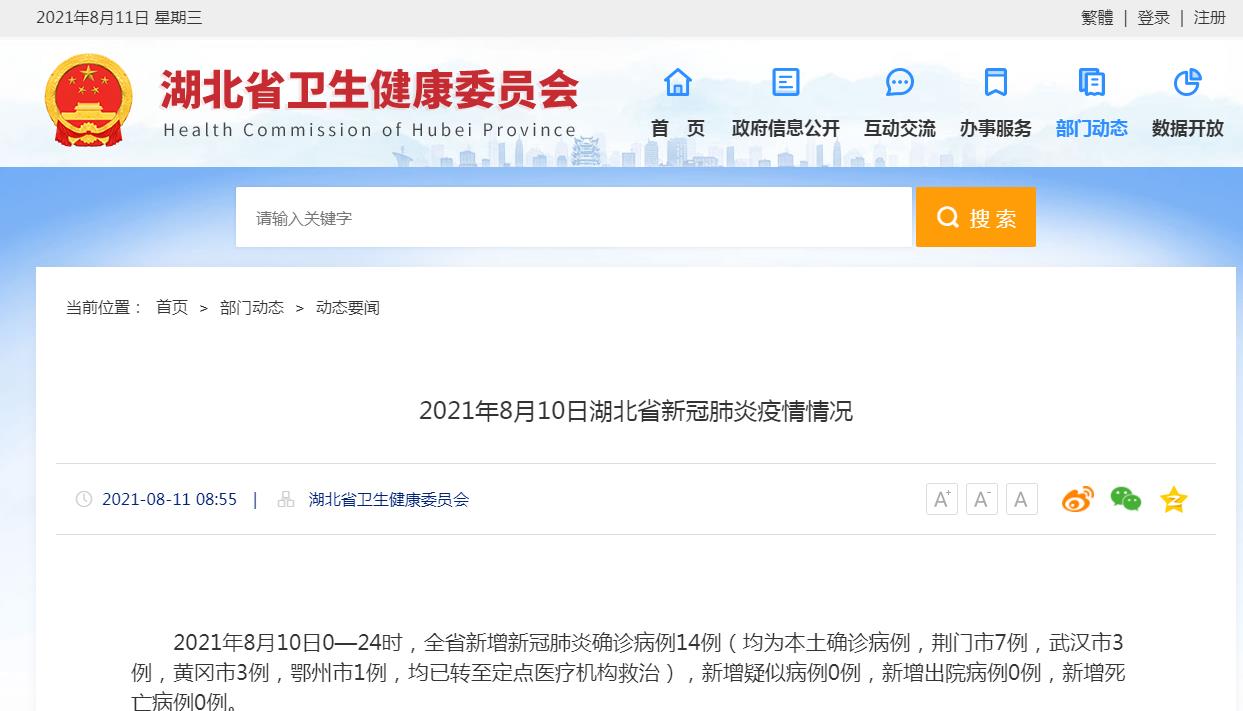Click the pie chart icon above 数据开放

[x=1187, y=82]
